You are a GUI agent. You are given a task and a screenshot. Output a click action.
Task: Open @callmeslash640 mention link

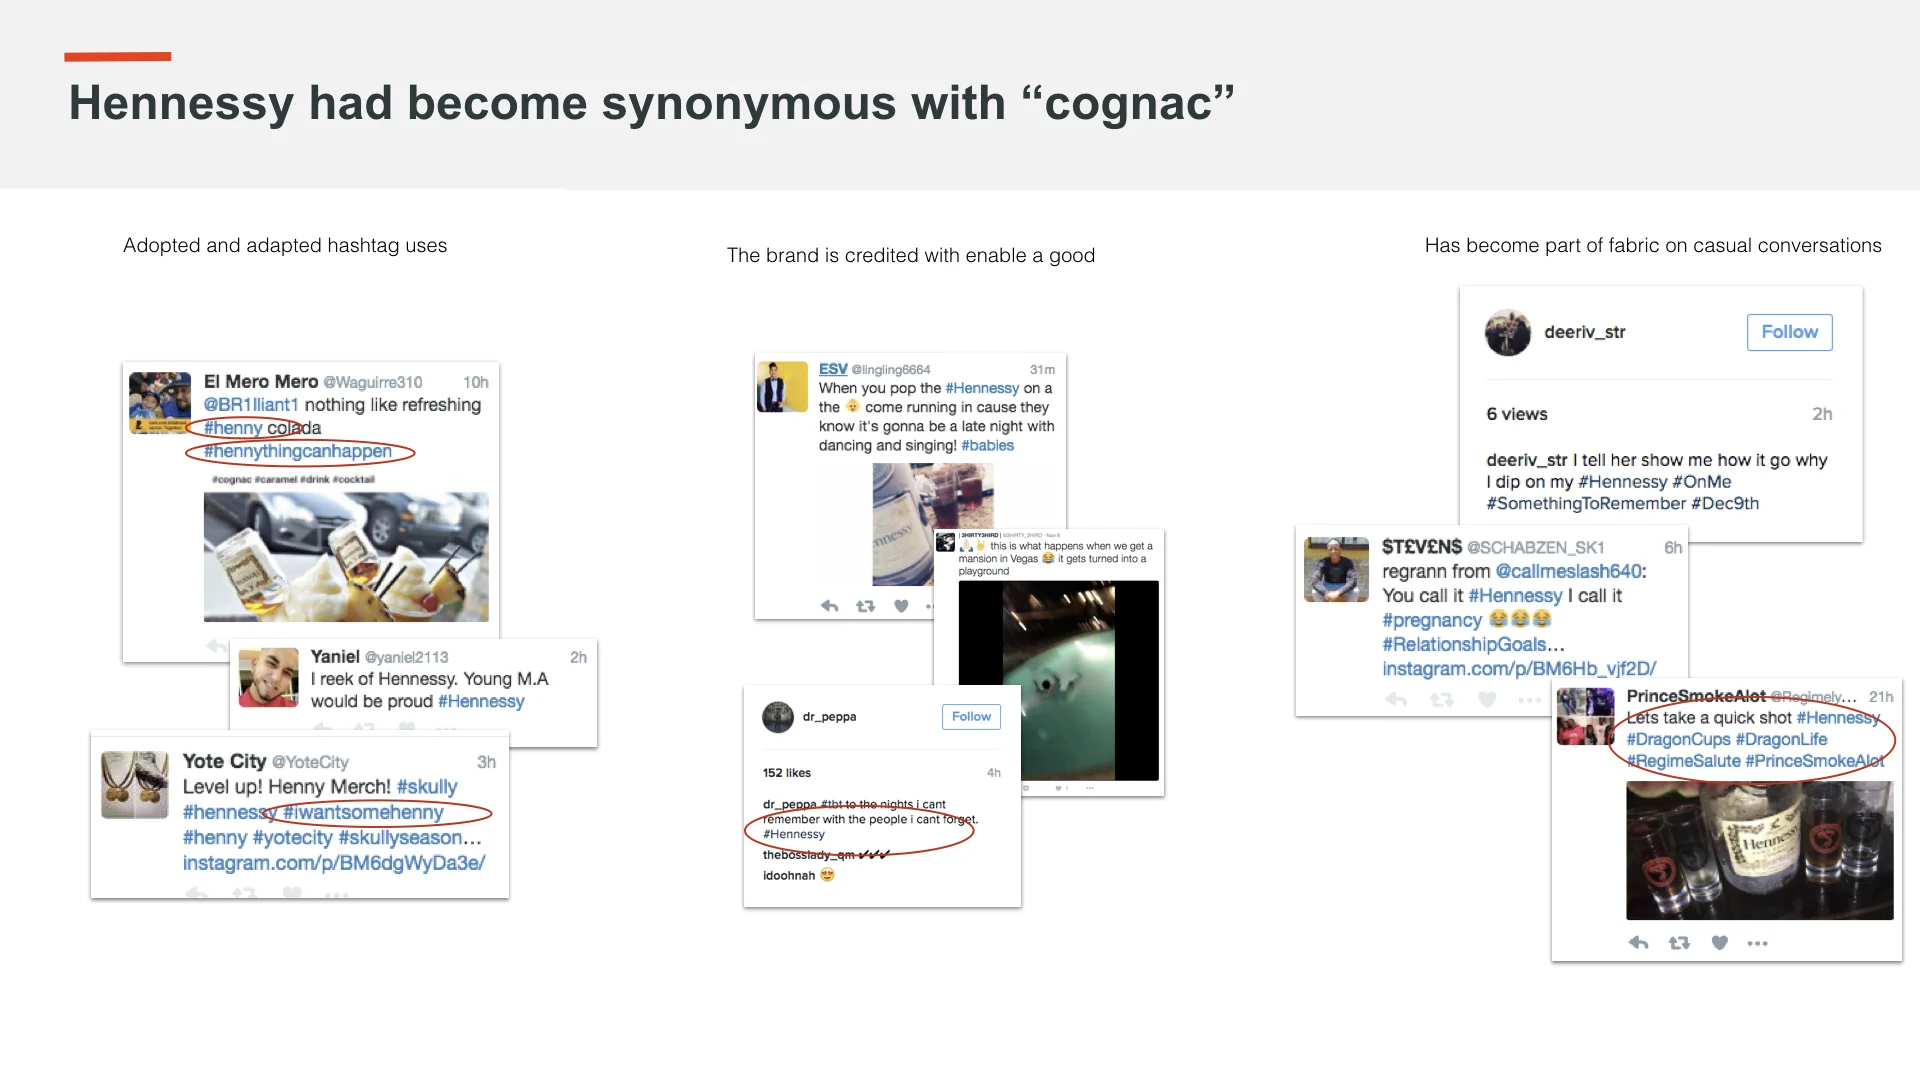click(1568, 571)
